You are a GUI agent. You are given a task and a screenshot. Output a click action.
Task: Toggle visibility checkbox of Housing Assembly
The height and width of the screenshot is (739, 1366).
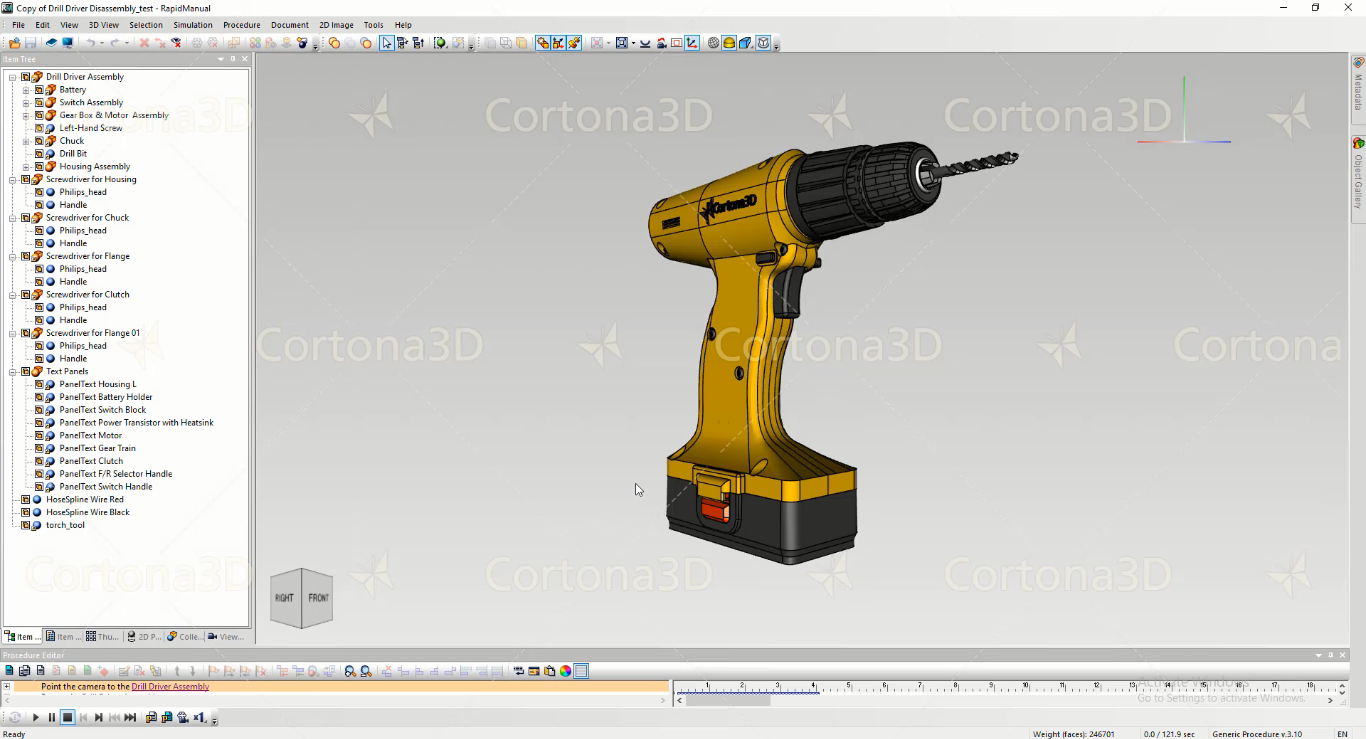pyautogui.click(x=39, y=166)
